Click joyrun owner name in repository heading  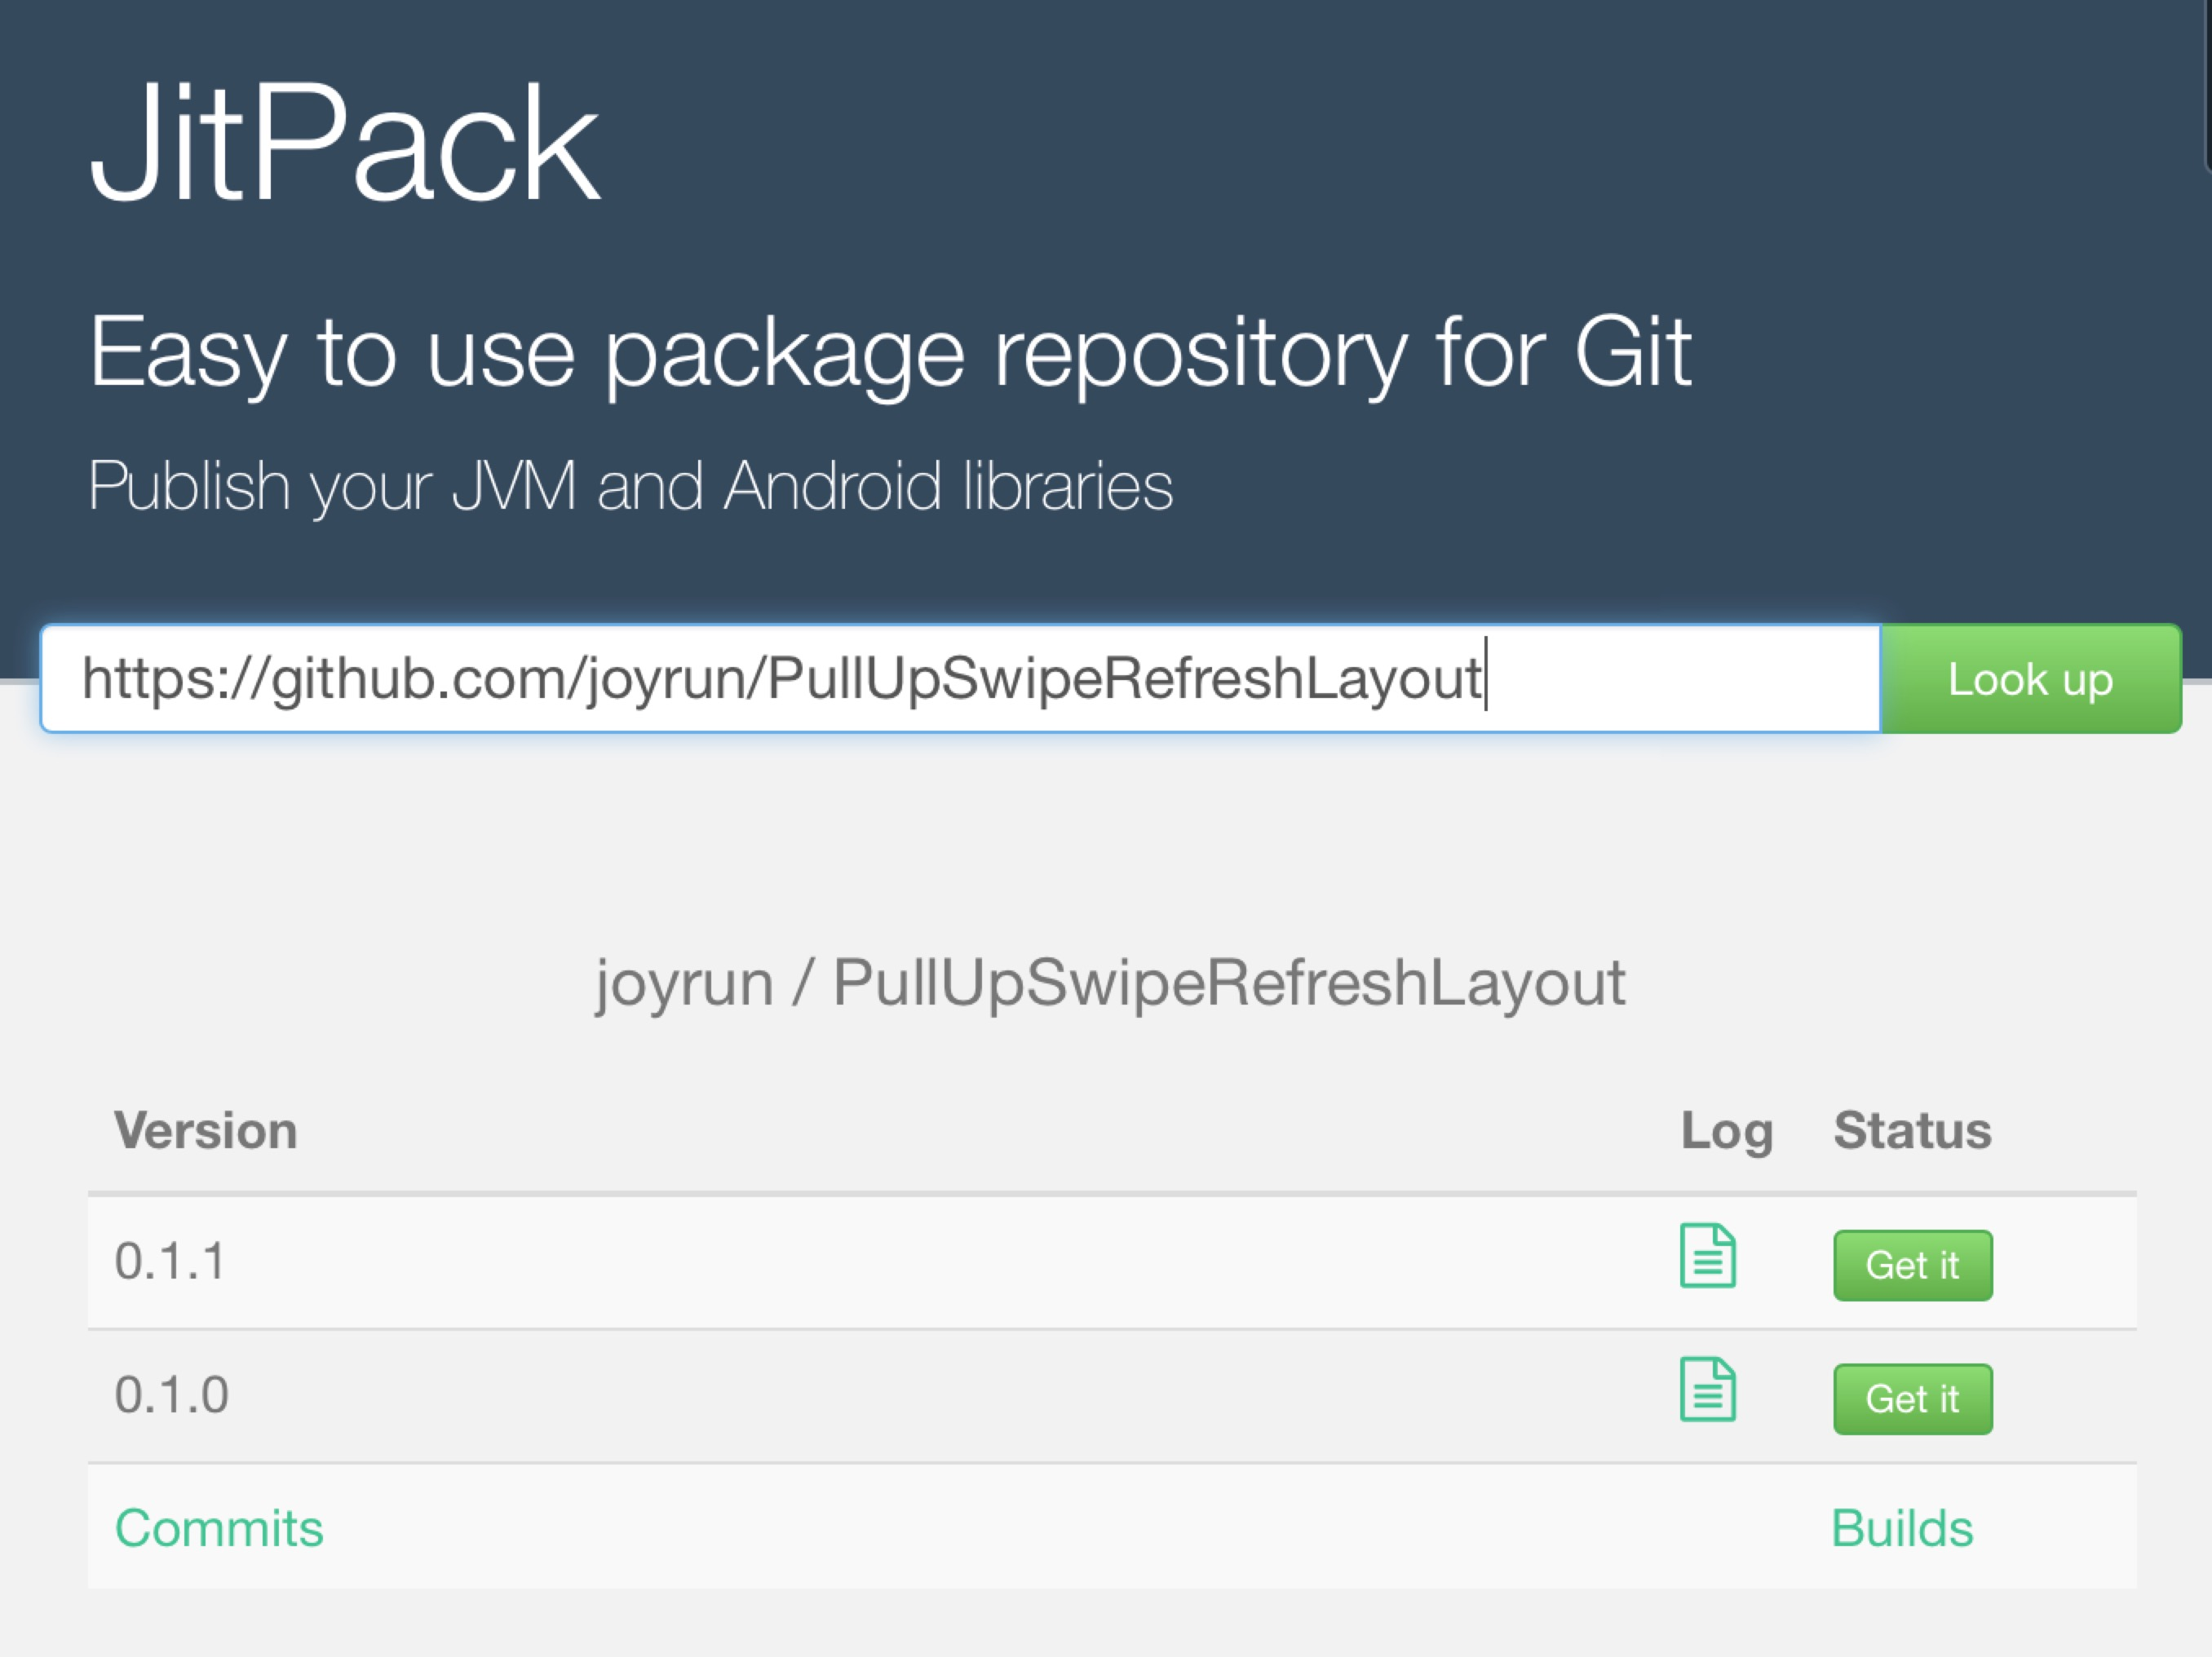[684, 983]
